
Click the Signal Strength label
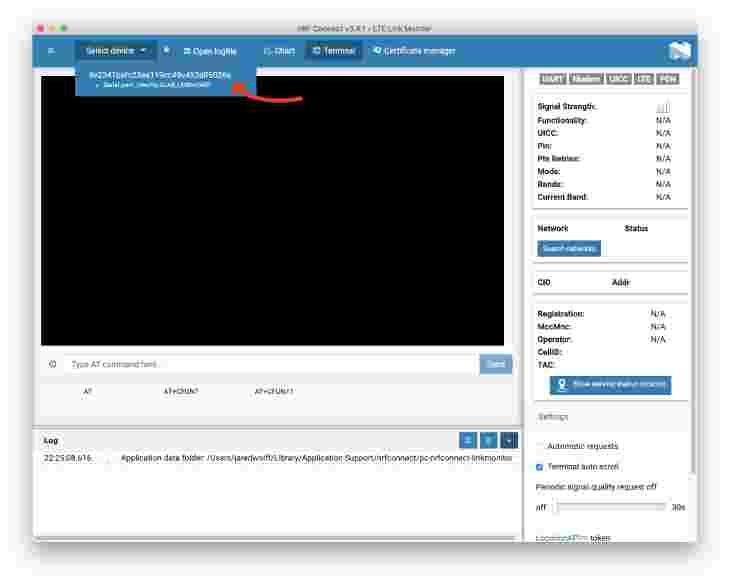tap(567, 107)
